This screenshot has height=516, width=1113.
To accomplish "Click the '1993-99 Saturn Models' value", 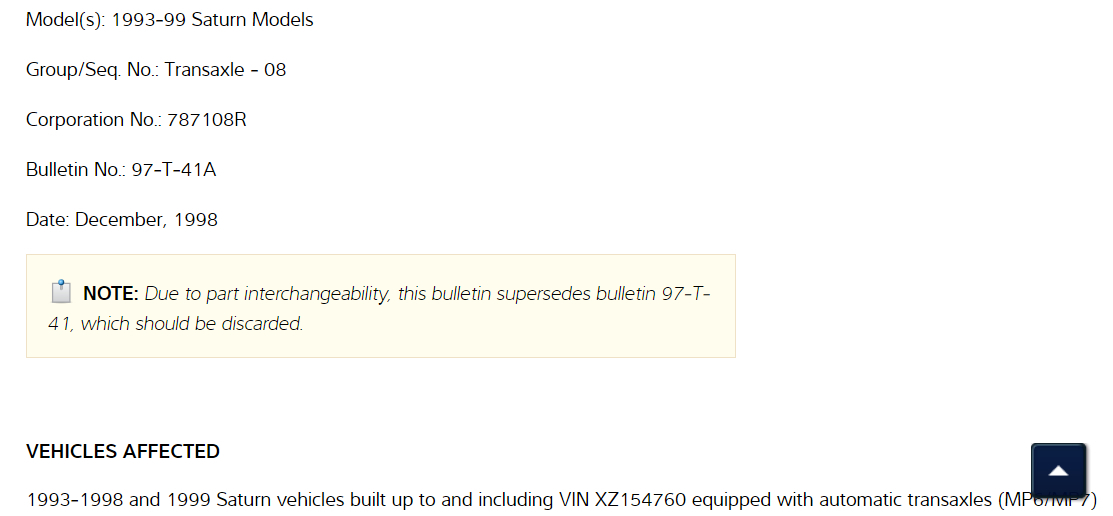I will (212, 20).
